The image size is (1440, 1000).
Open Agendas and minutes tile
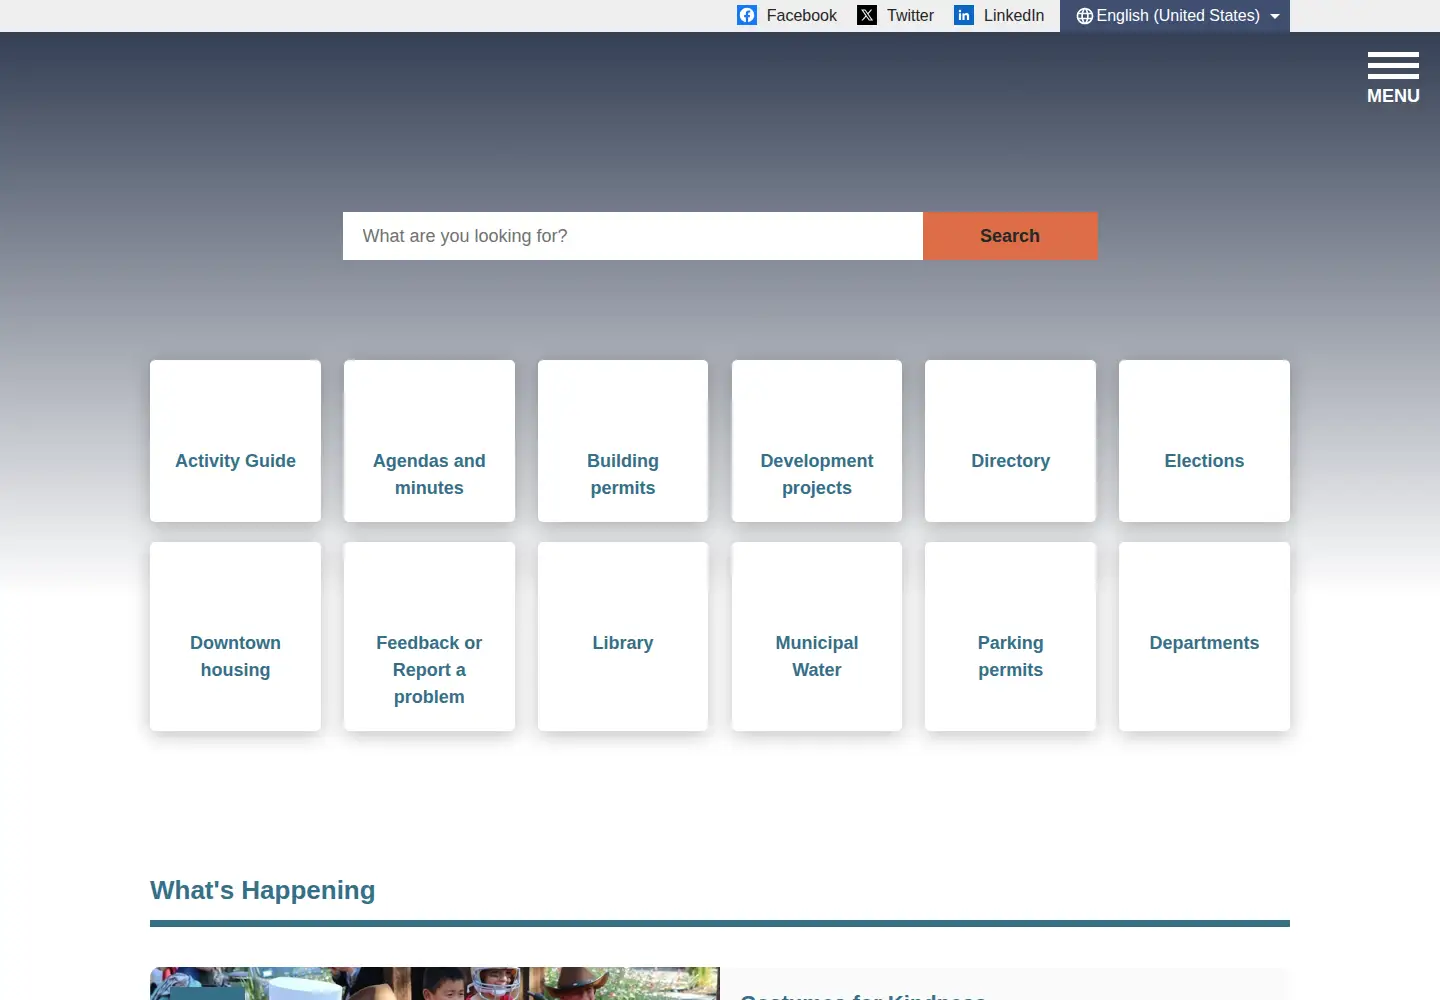pos(429,441)
